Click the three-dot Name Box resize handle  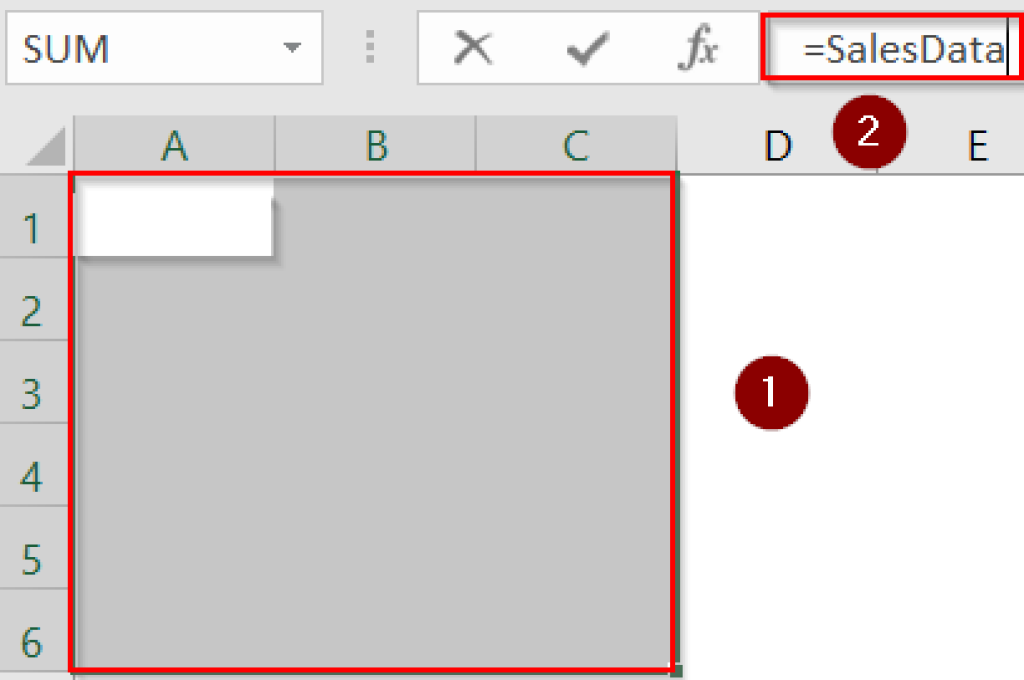coord(371,48)
